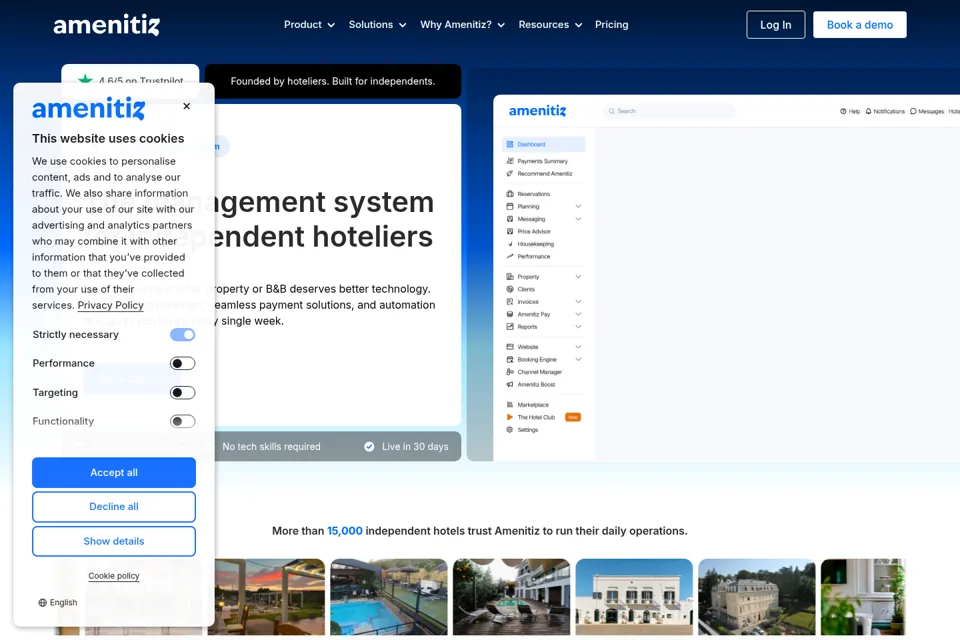Expand the Resources dropdown
Screen dimensions: 960x640
pyautogui.click(x=550, y=24)
